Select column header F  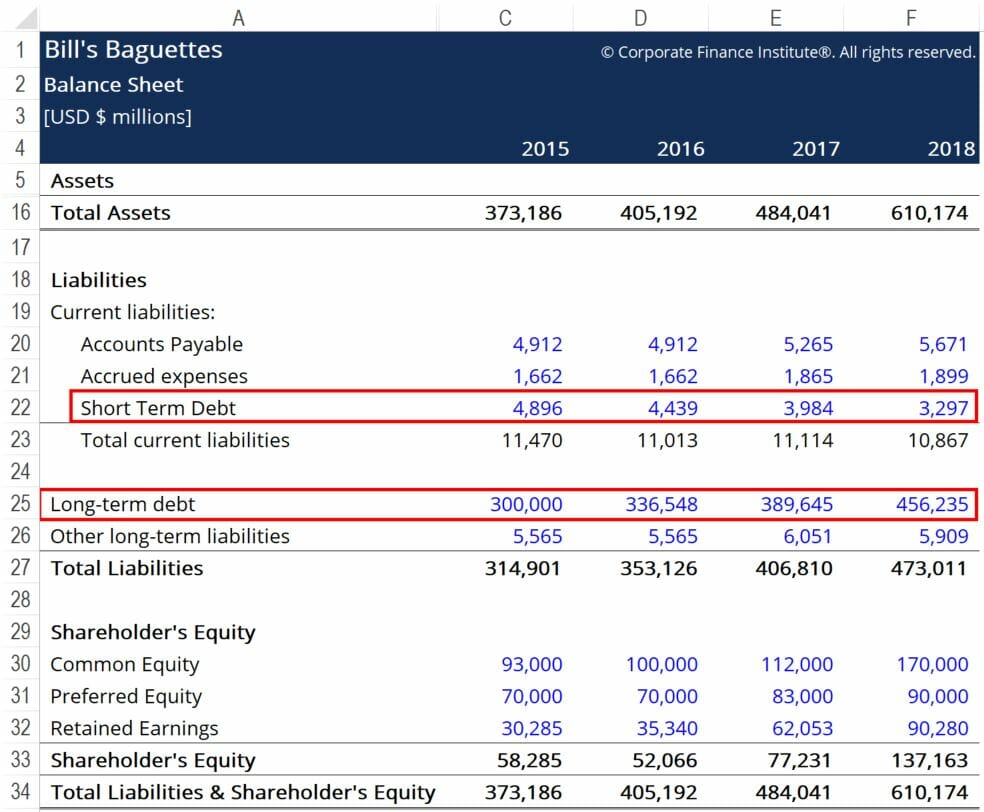[910, 17]
